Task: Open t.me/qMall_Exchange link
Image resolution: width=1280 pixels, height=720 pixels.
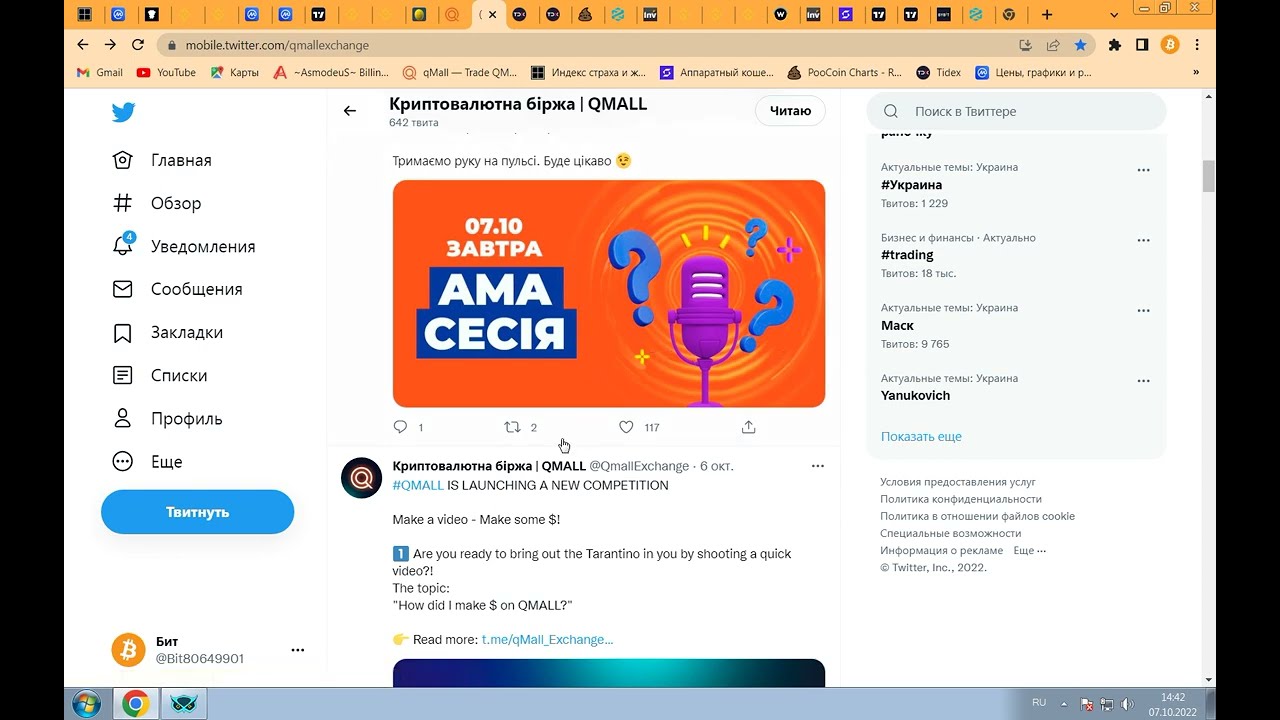Action: [x=547, y=639]
